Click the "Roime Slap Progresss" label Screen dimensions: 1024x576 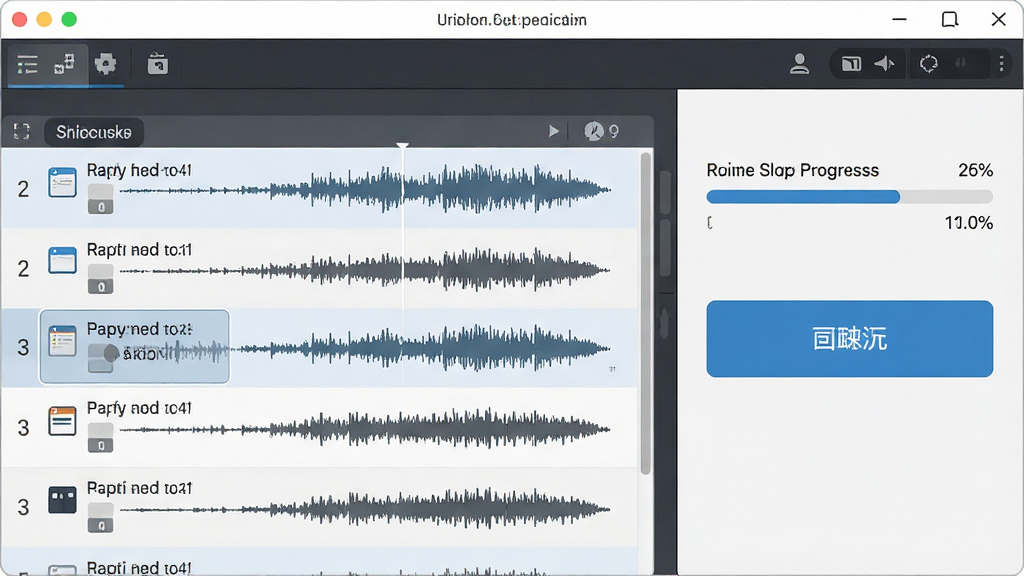pos(792,170)
